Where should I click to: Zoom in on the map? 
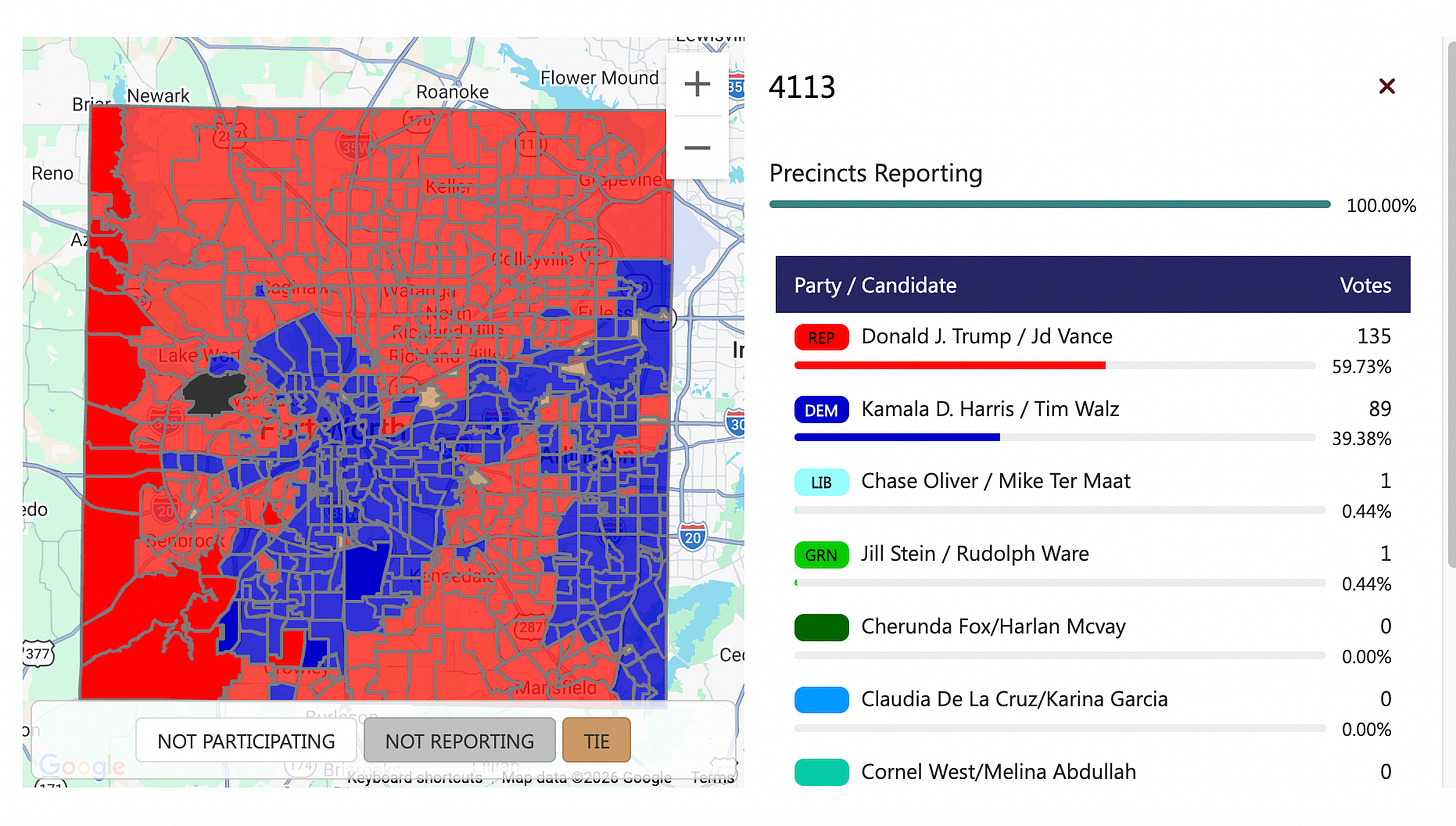click(x=697, y=83)
